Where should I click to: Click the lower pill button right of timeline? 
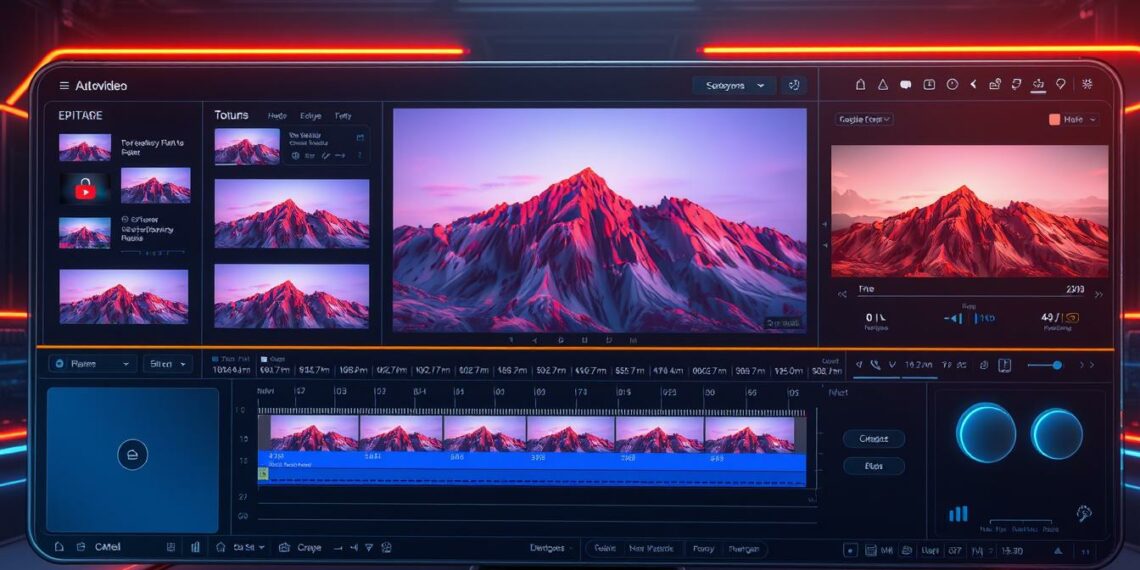point(873,467)
